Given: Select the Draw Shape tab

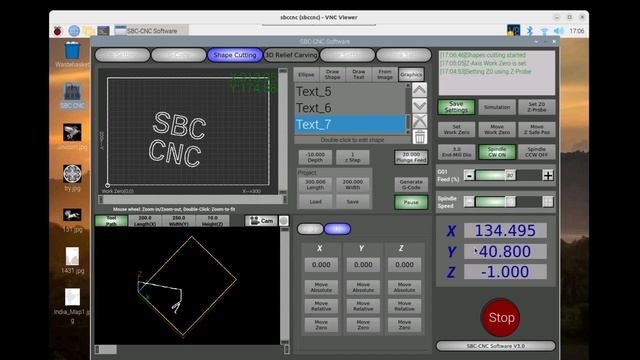Looking at the screenshot, I should pos(332,74).
